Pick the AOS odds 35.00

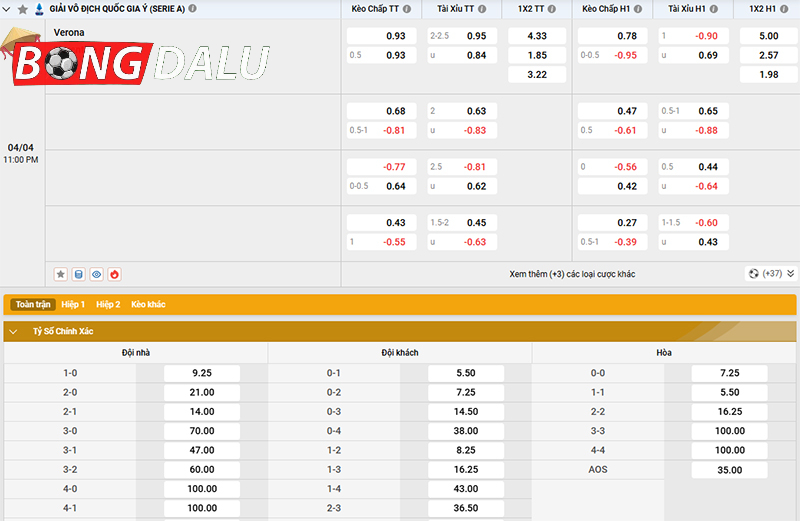pos(729,468)
